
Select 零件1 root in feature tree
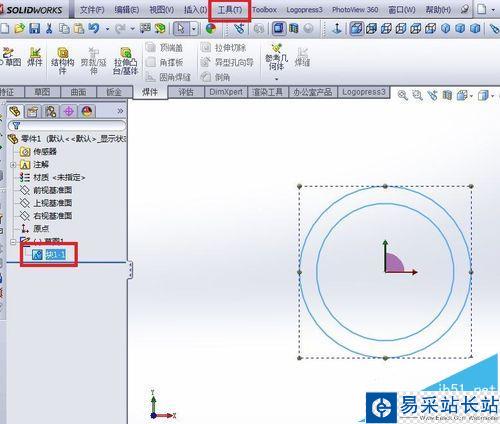[67, 139]
